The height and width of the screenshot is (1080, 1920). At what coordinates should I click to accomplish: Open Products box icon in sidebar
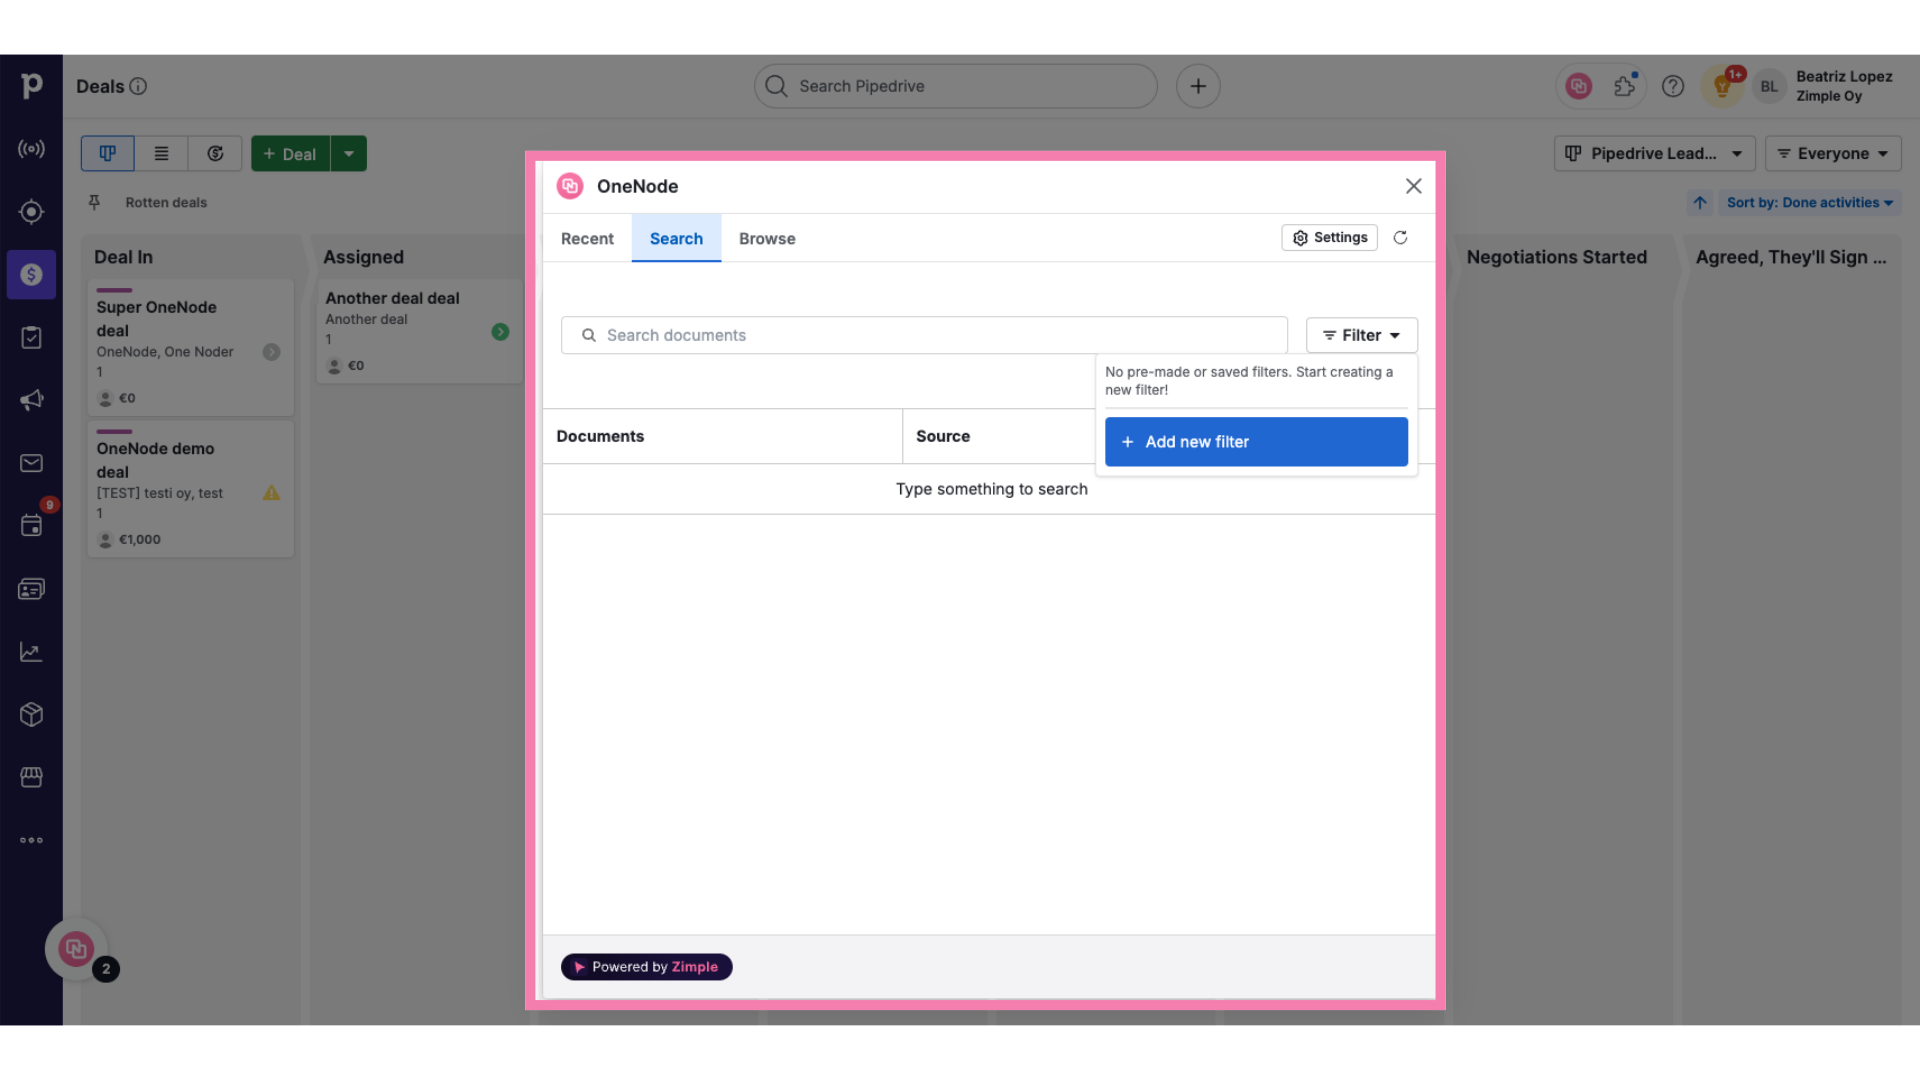point(31,714)
